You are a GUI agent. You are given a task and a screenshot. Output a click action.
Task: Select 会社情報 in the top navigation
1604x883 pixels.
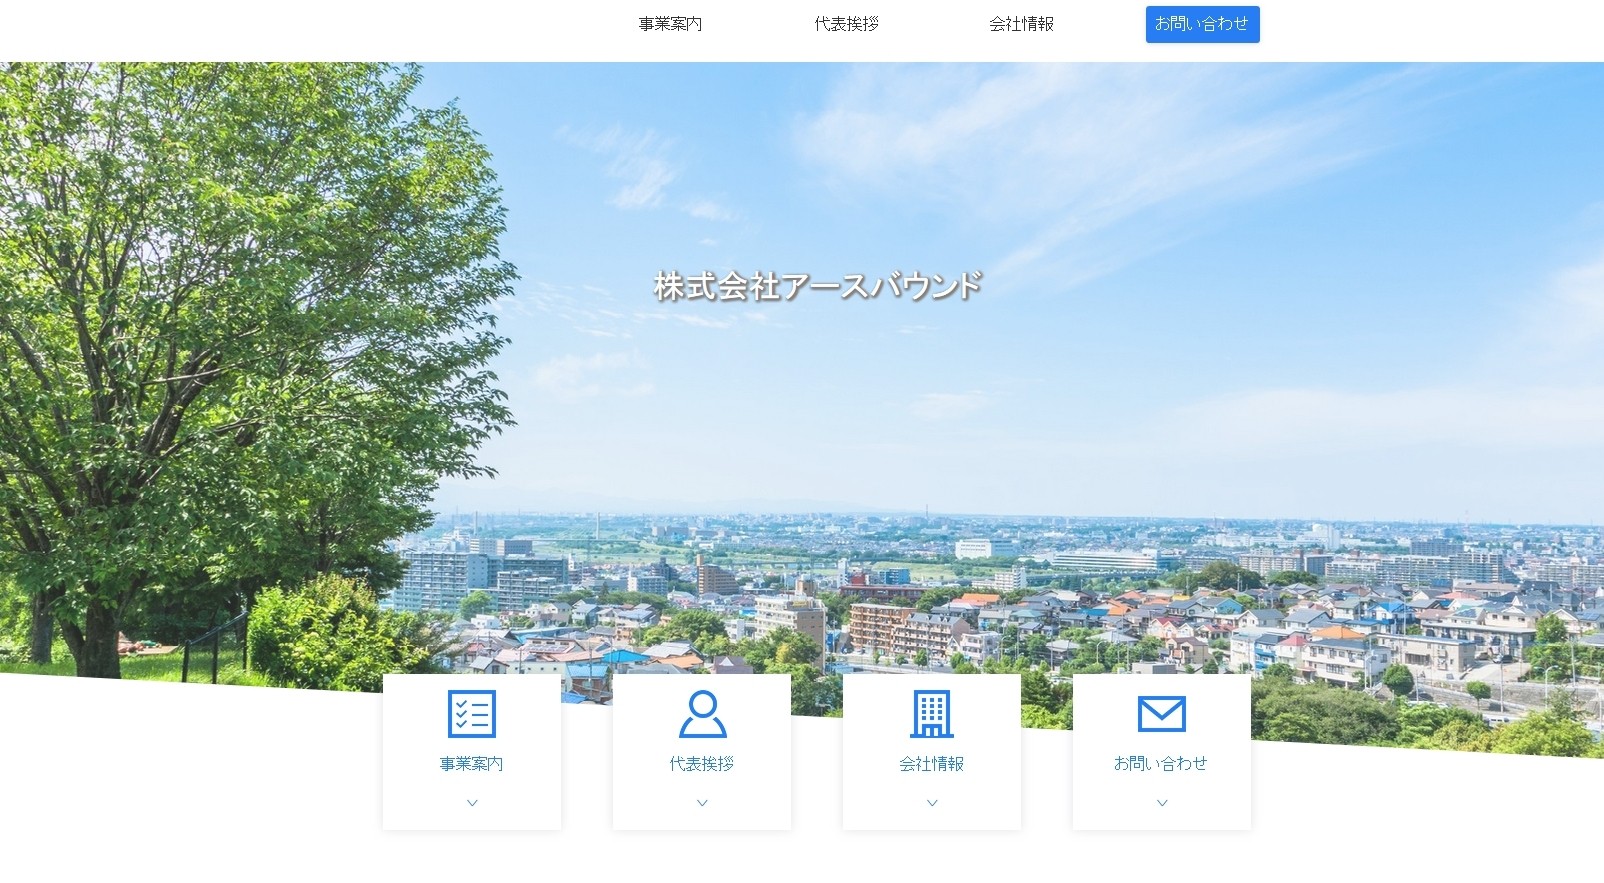click(1021, 24)
